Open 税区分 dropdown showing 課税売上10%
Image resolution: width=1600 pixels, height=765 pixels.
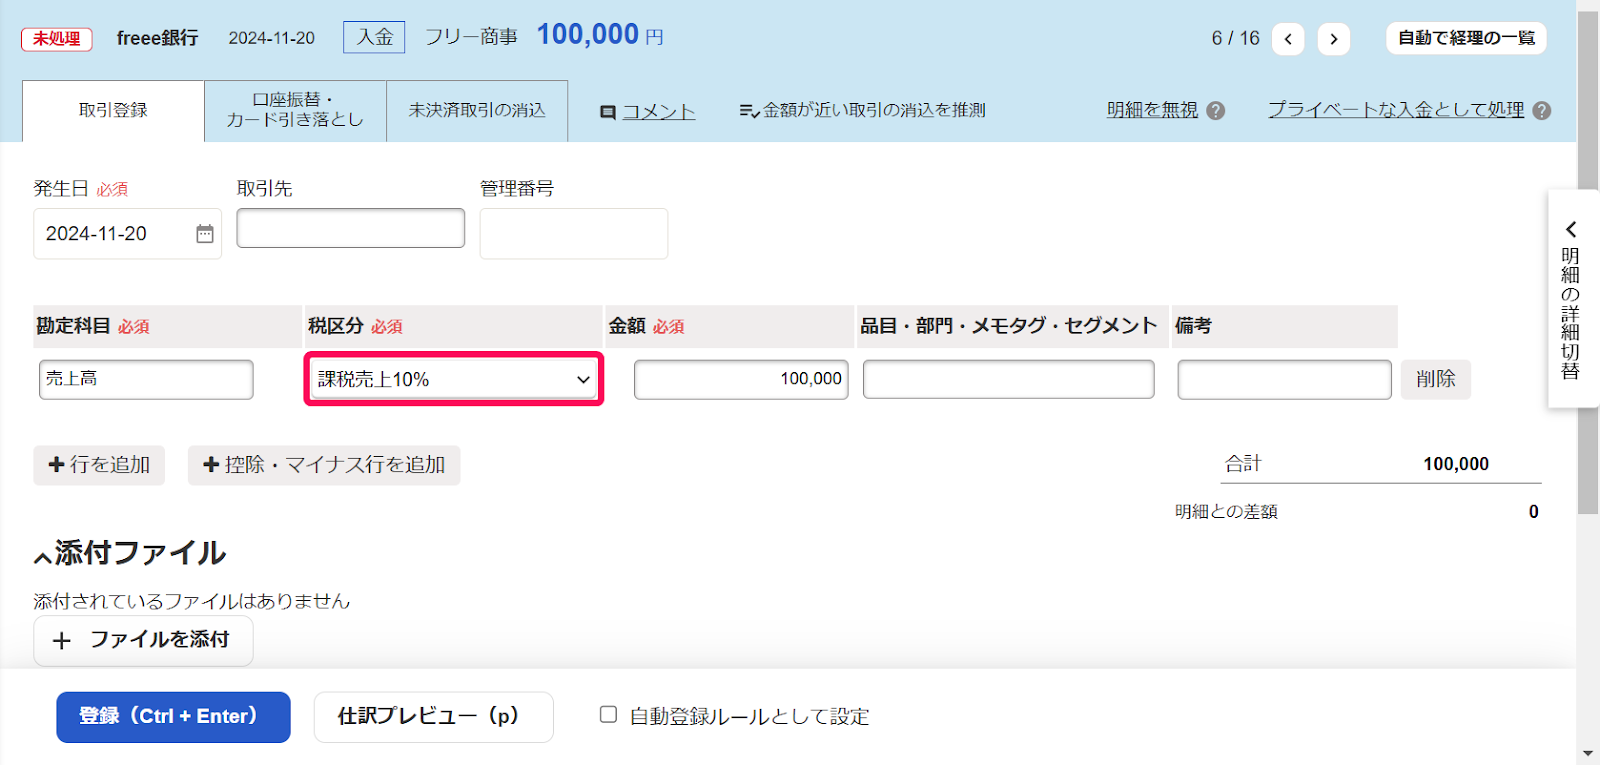(x=454, y=379)
